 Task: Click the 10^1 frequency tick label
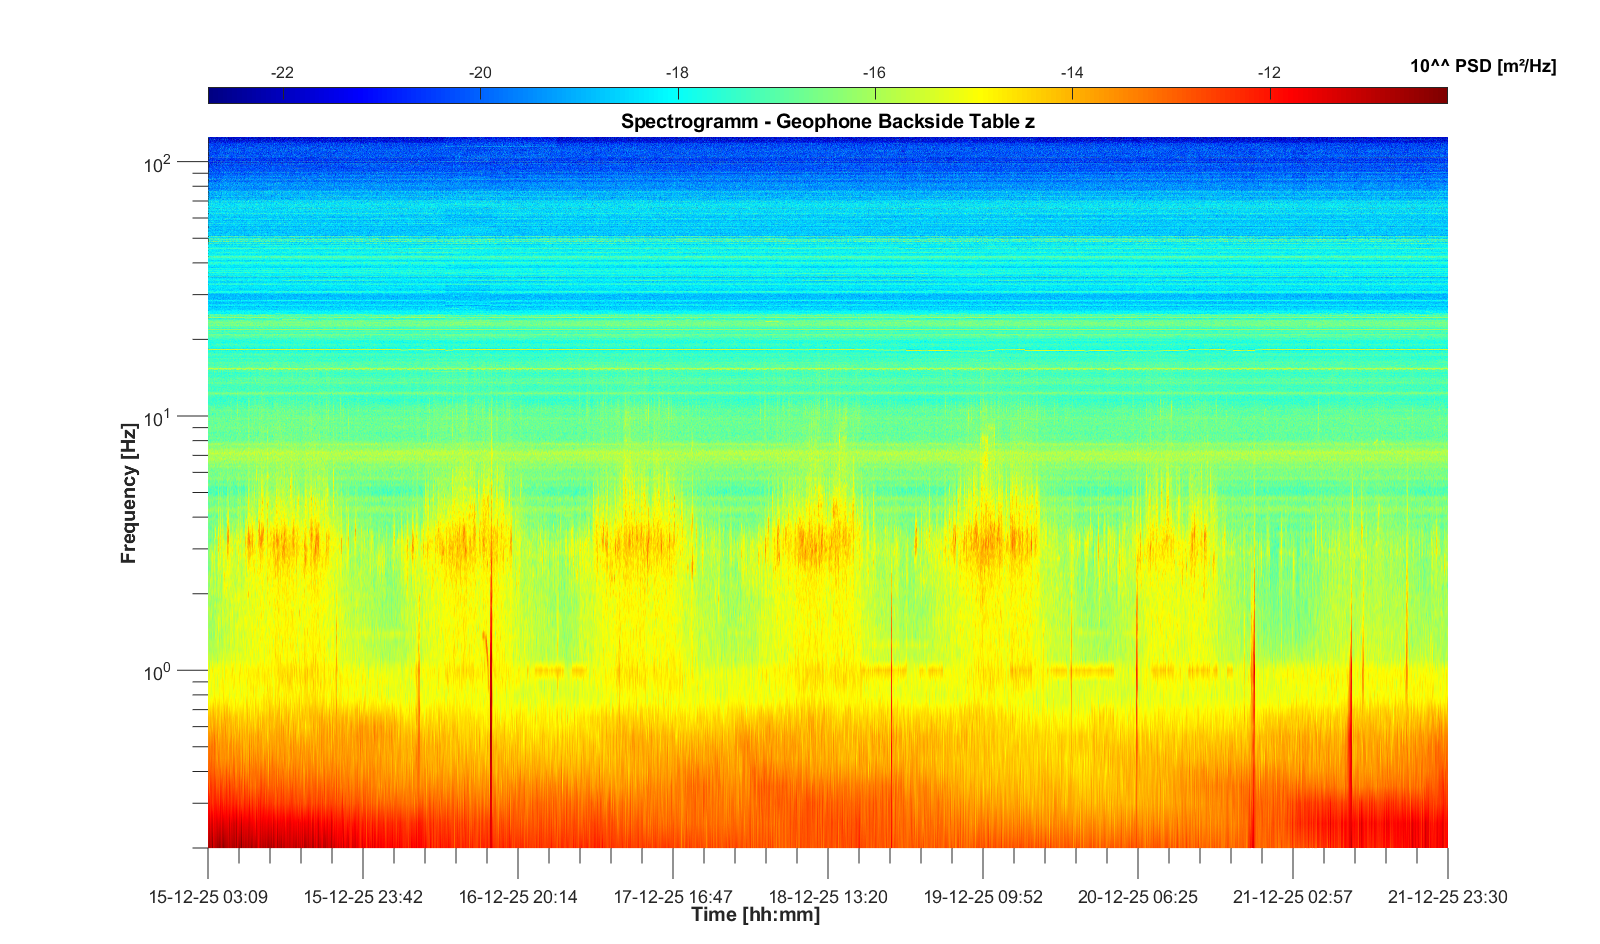click(x=159, y=417)
